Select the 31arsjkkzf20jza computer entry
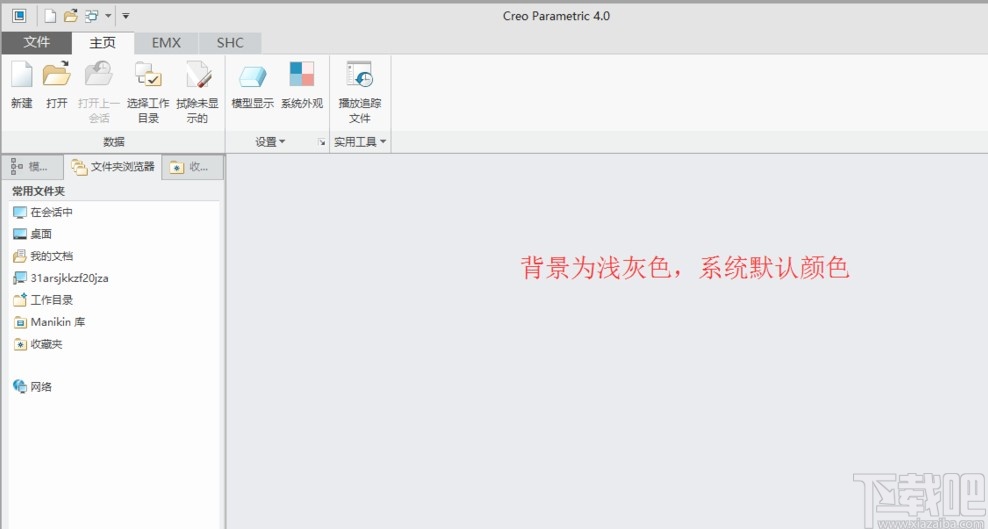 (x=60, y=278)
